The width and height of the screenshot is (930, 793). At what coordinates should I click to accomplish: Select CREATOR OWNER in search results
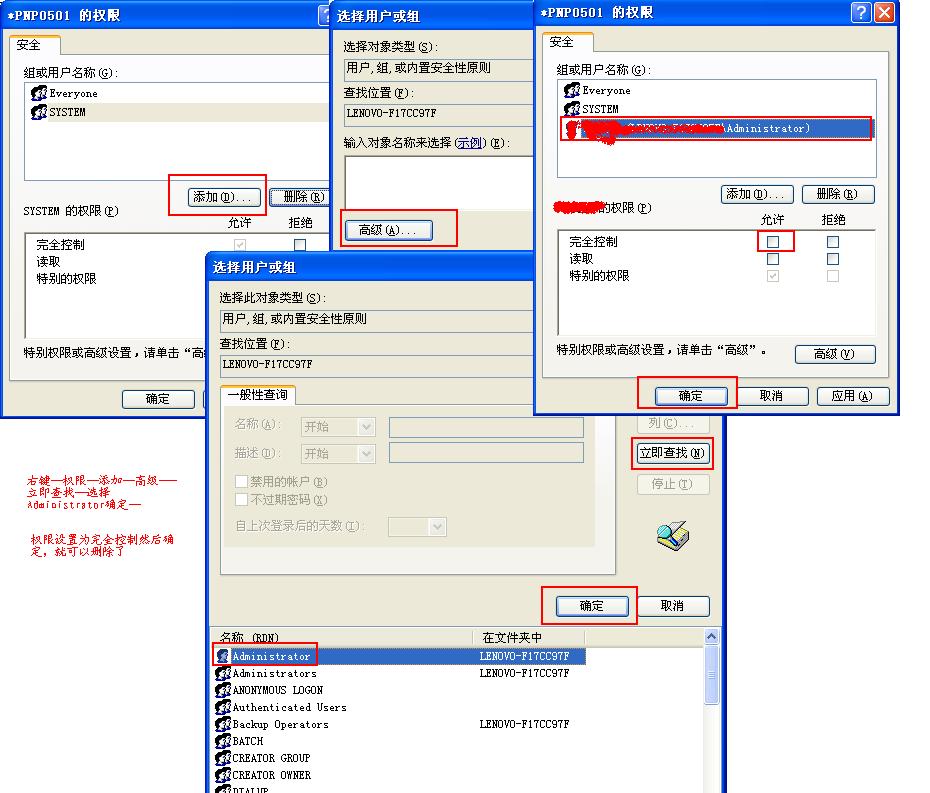(400, 775)
